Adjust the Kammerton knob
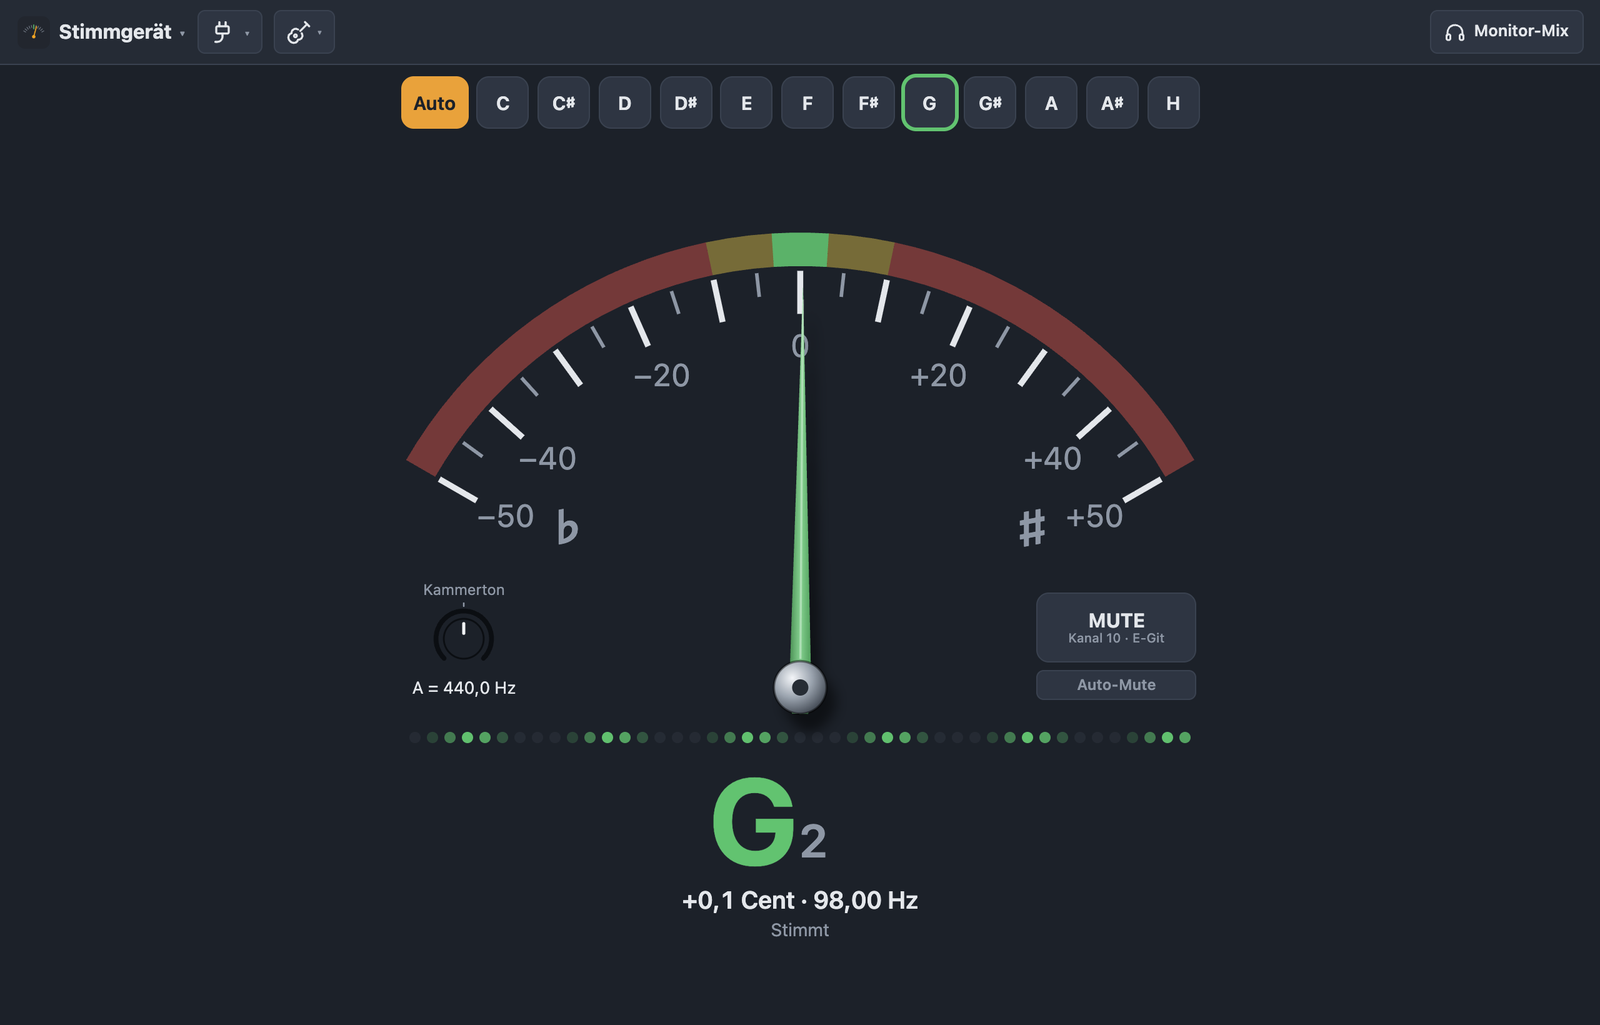Image resolution: width=1600 pixels, height=1025 pixels. (463, 637)
